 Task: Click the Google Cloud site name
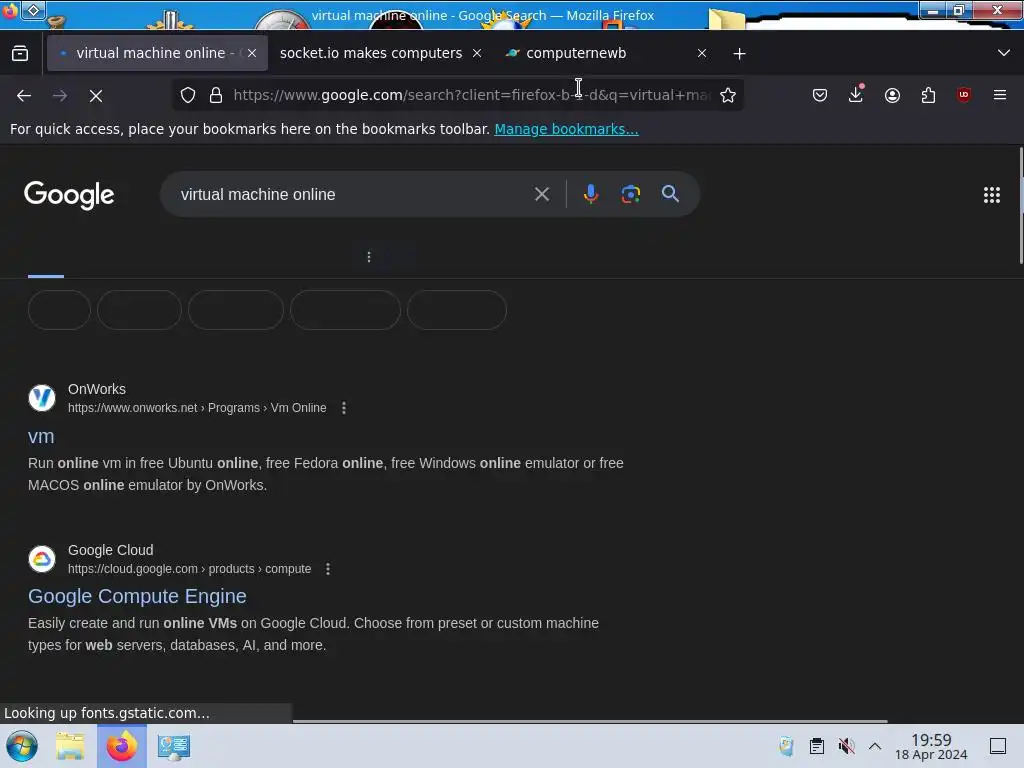click(110, 551)
